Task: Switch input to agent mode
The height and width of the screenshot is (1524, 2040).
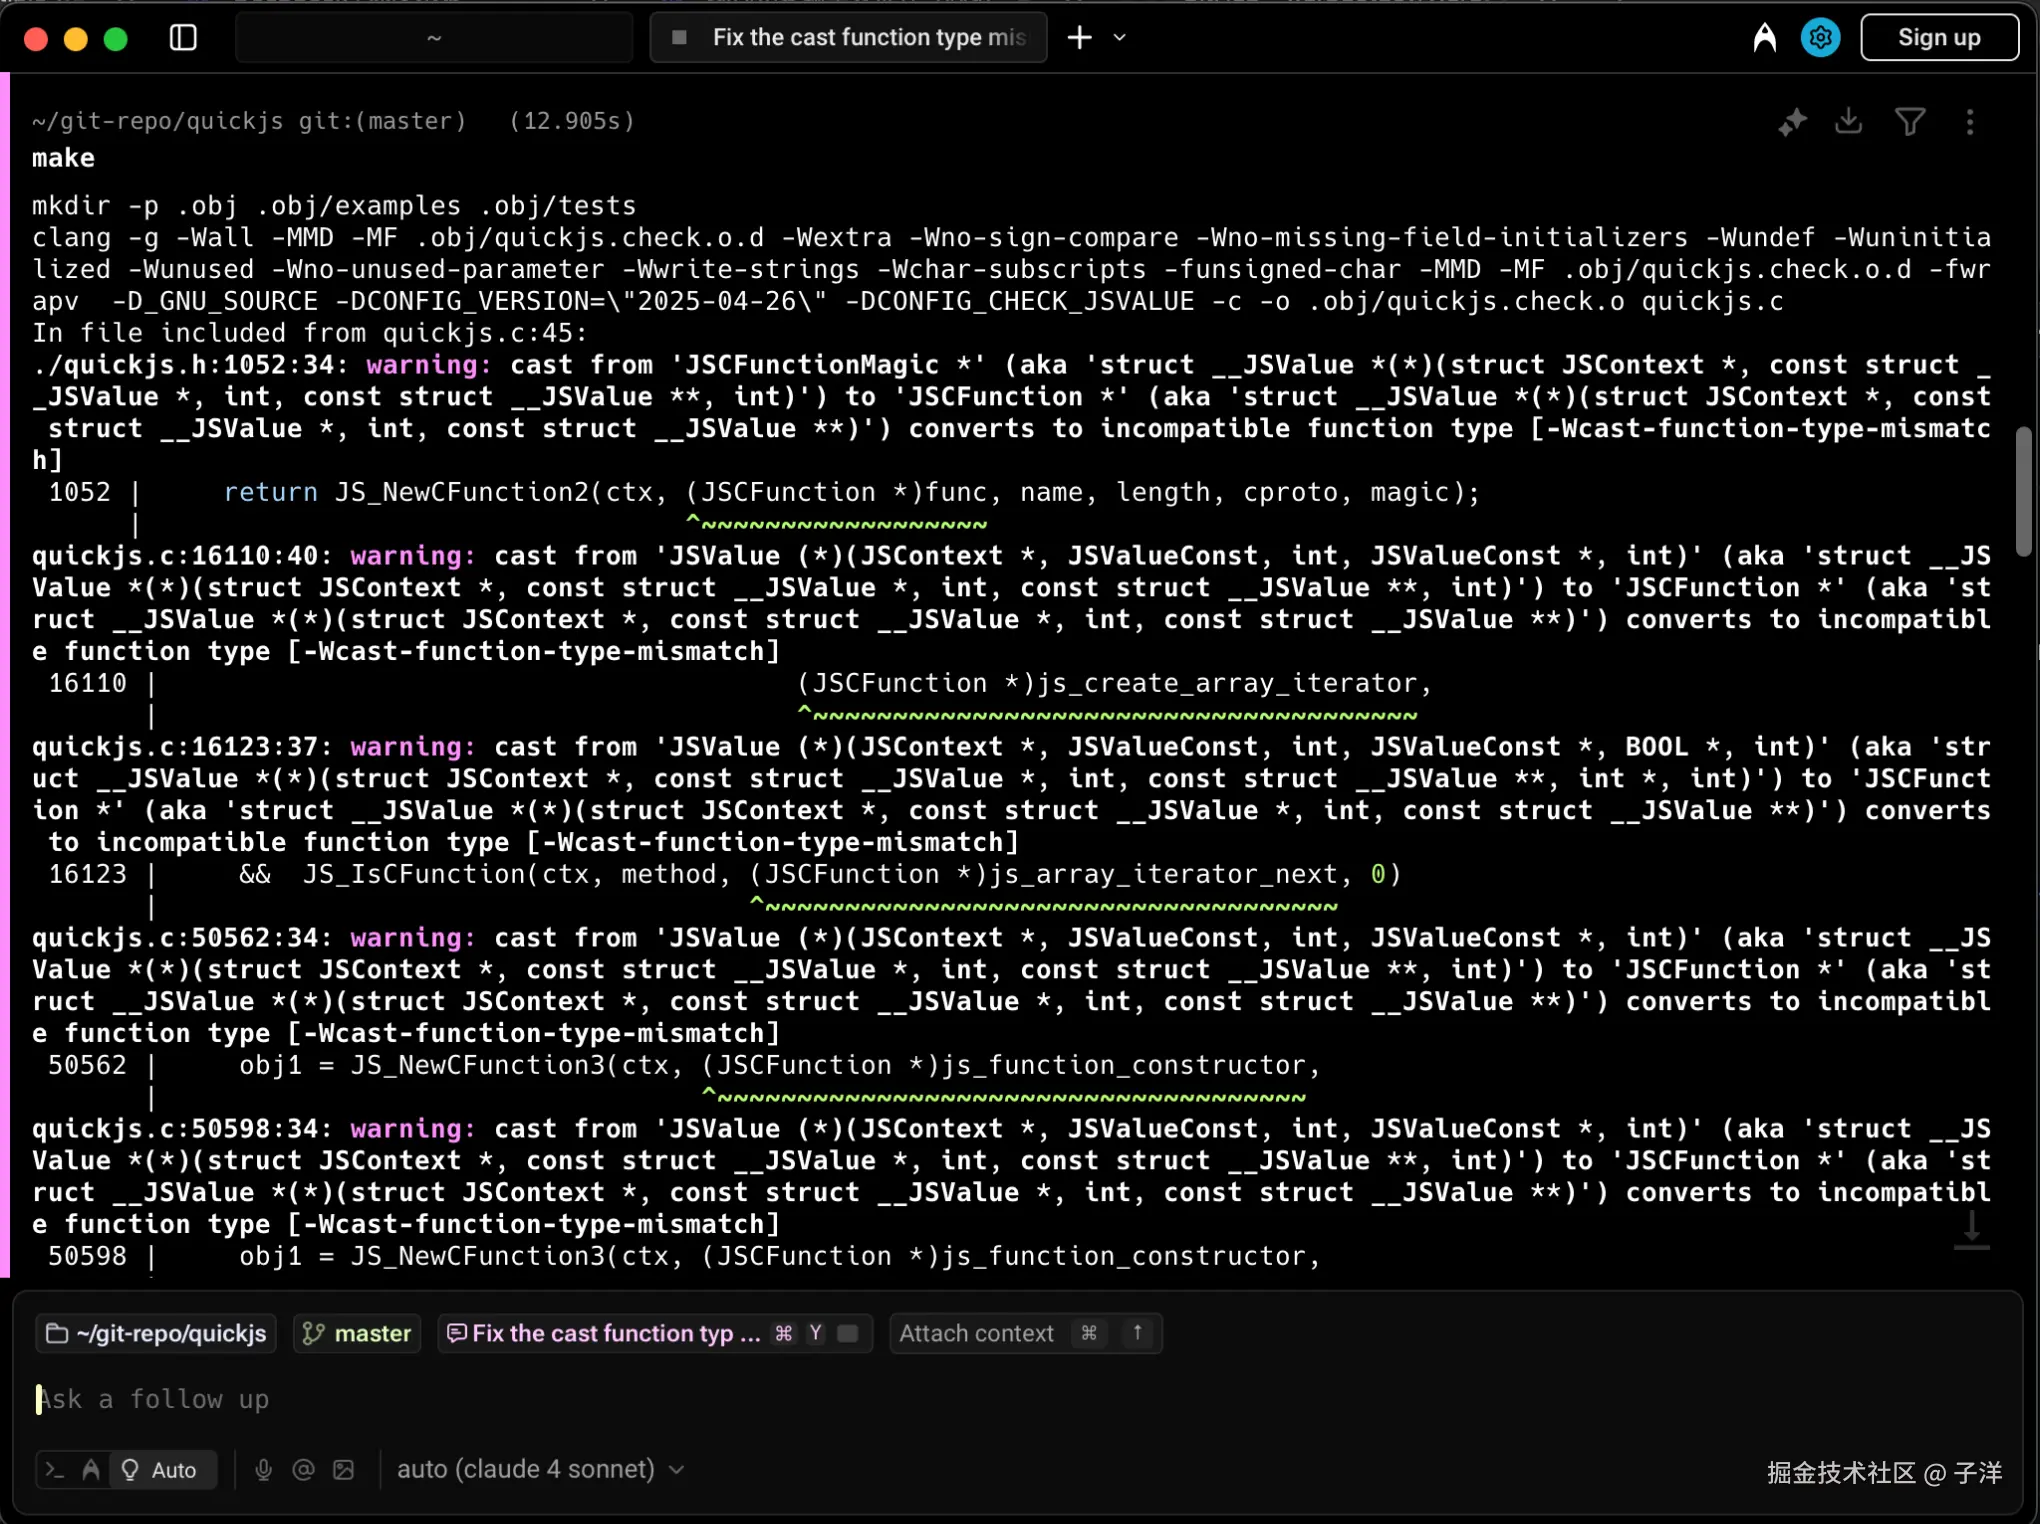Action: click(x=91, y=1469)
